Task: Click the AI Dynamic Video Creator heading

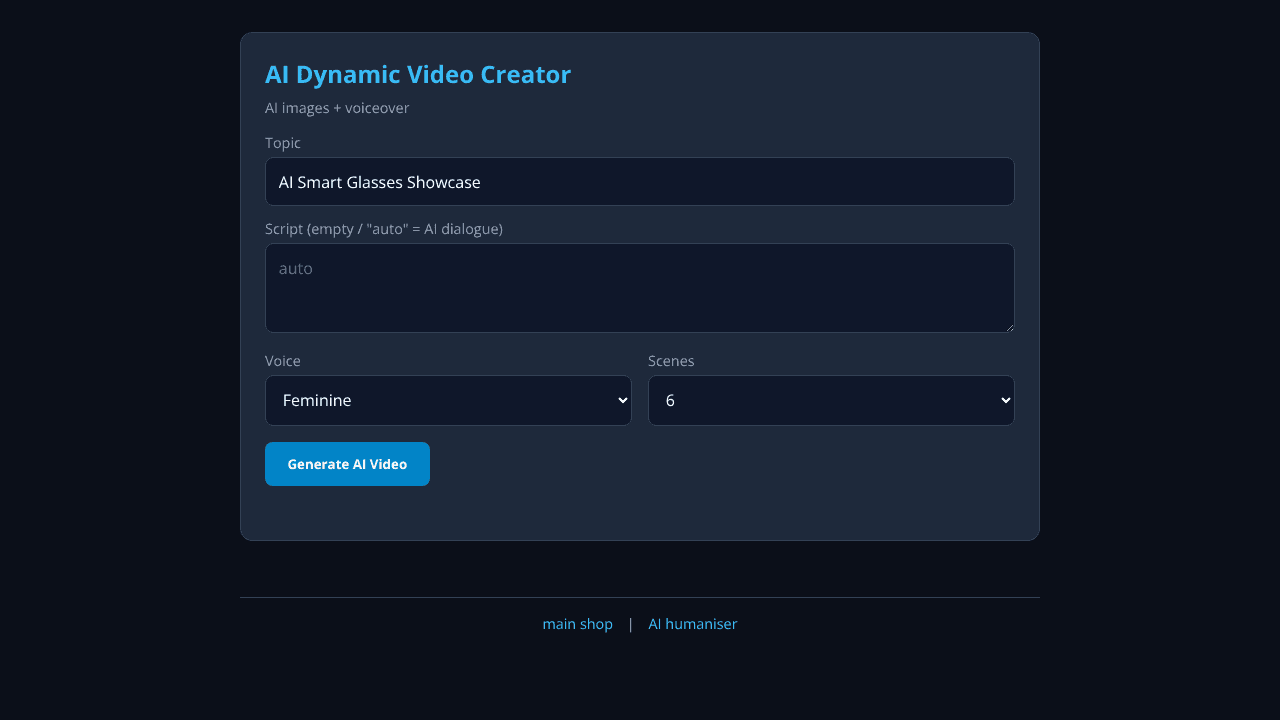Action: [x=418, y=75]
